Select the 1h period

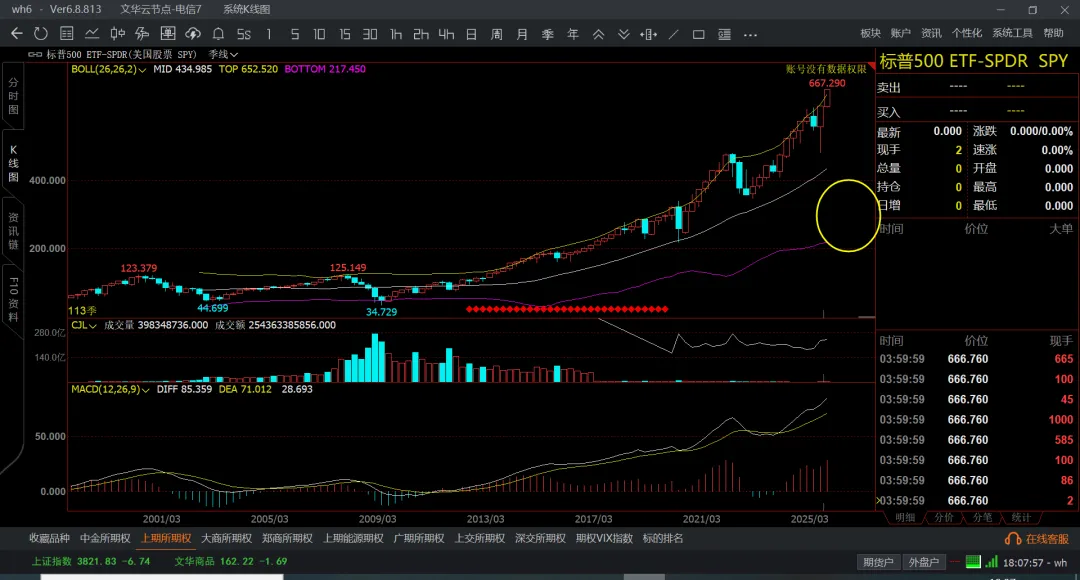pos(395,34)
